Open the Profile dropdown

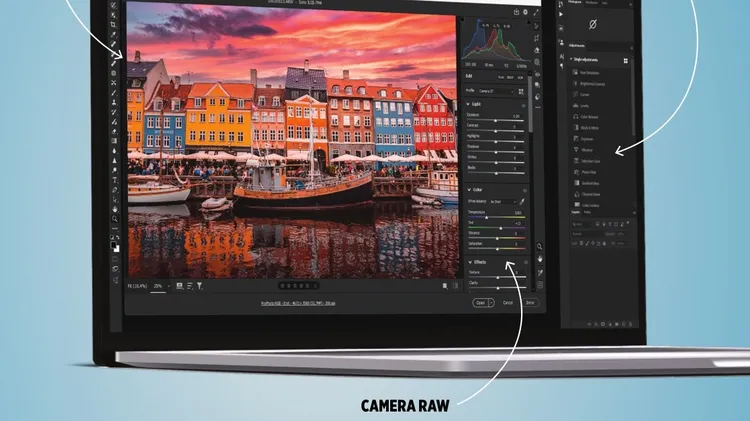[498, 91]
